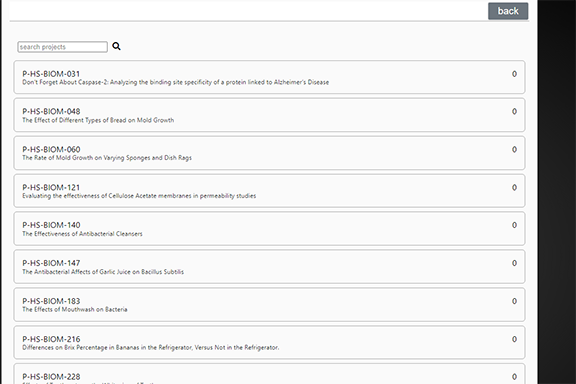Select project P-HS-BIOM-183
This screenshot has width=576, height=384.
click(269, 305)
